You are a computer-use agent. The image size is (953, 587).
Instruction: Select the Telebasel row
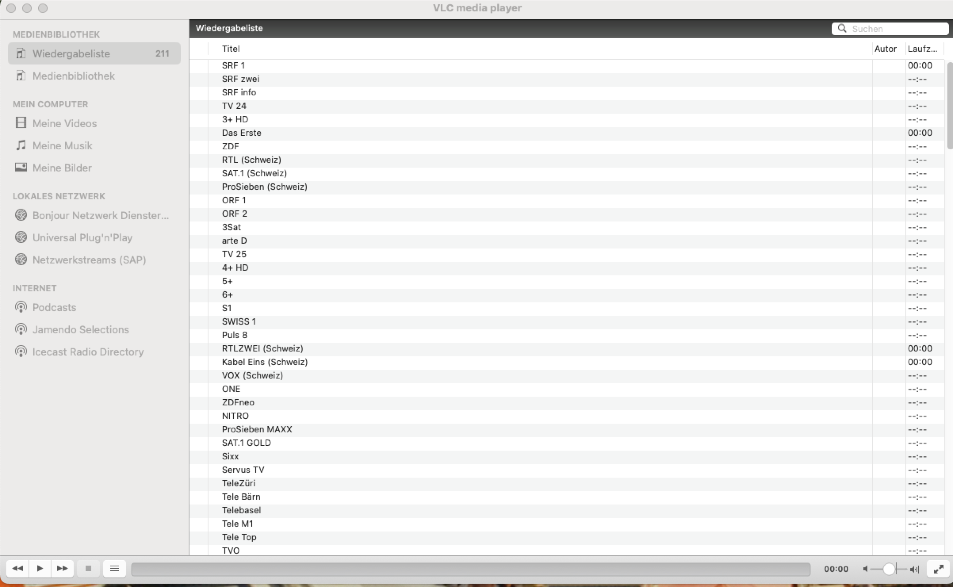click(567, 510)
